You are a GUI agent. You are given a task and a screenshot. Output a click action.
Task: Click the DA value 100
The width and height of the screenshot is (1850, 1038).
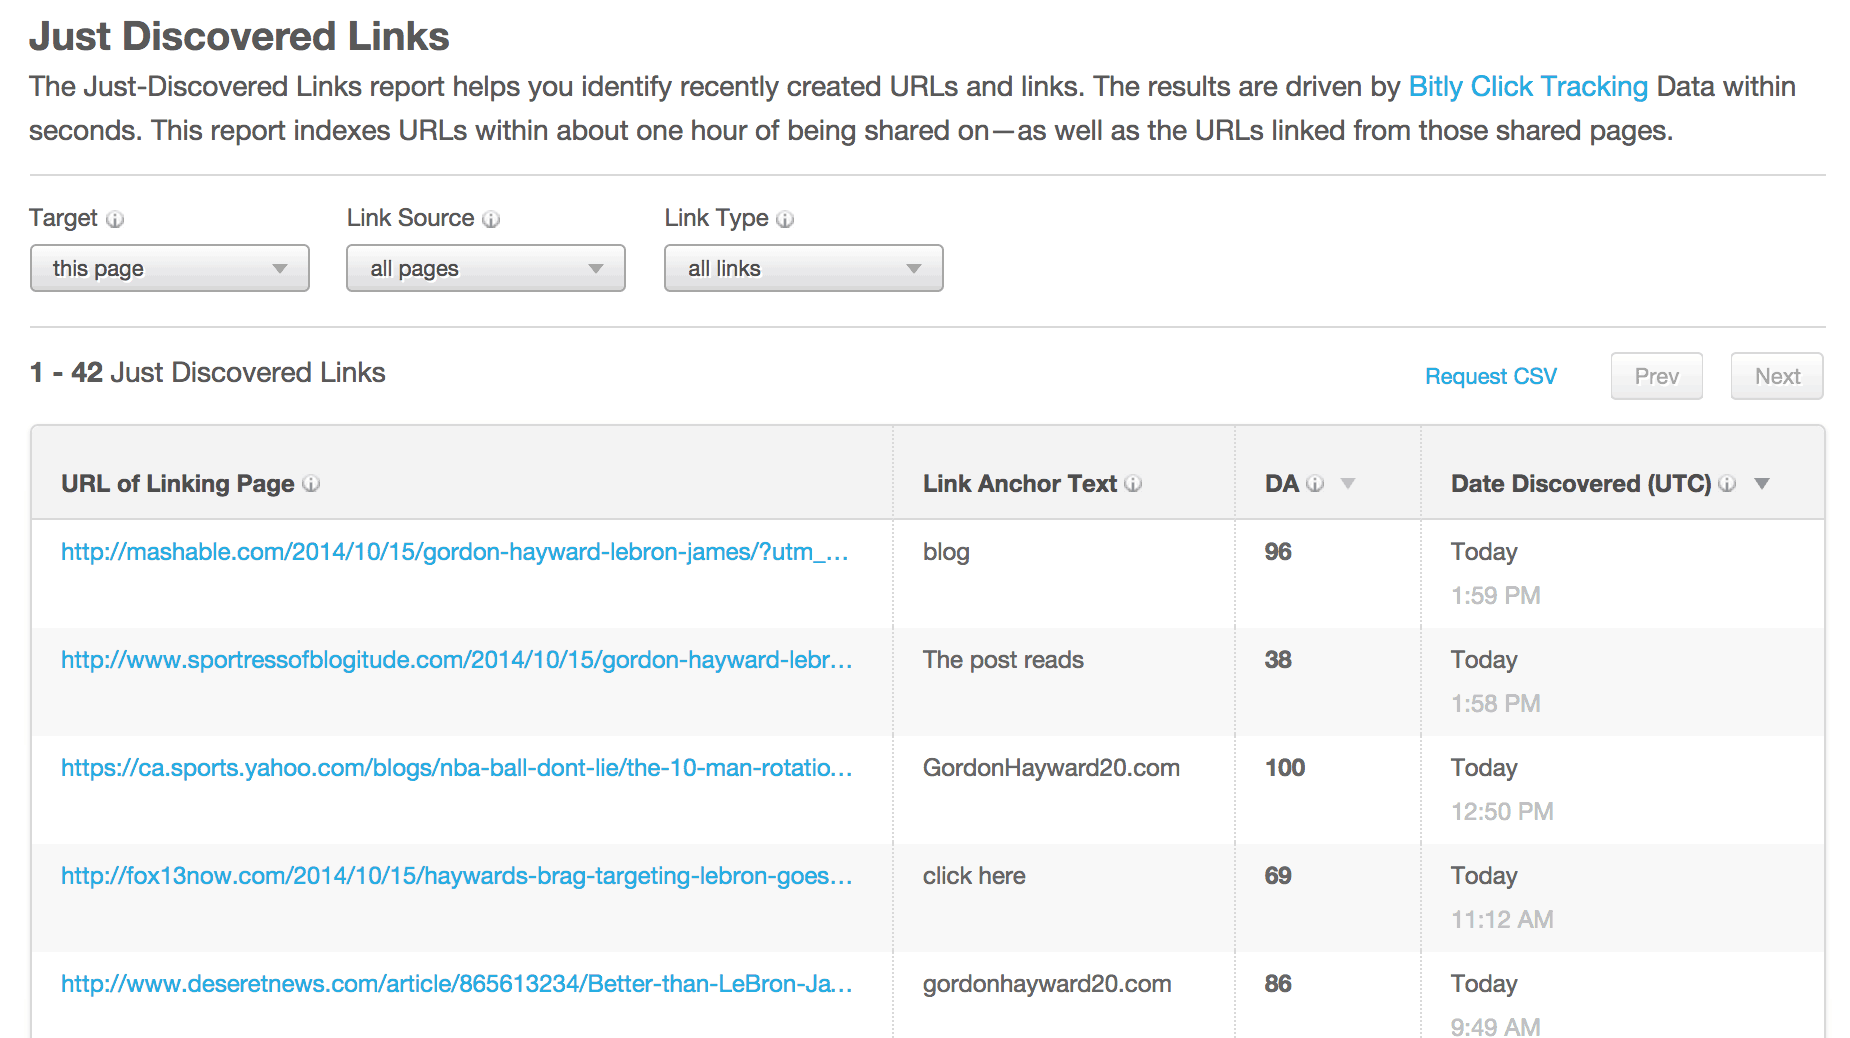point(1285,768)
